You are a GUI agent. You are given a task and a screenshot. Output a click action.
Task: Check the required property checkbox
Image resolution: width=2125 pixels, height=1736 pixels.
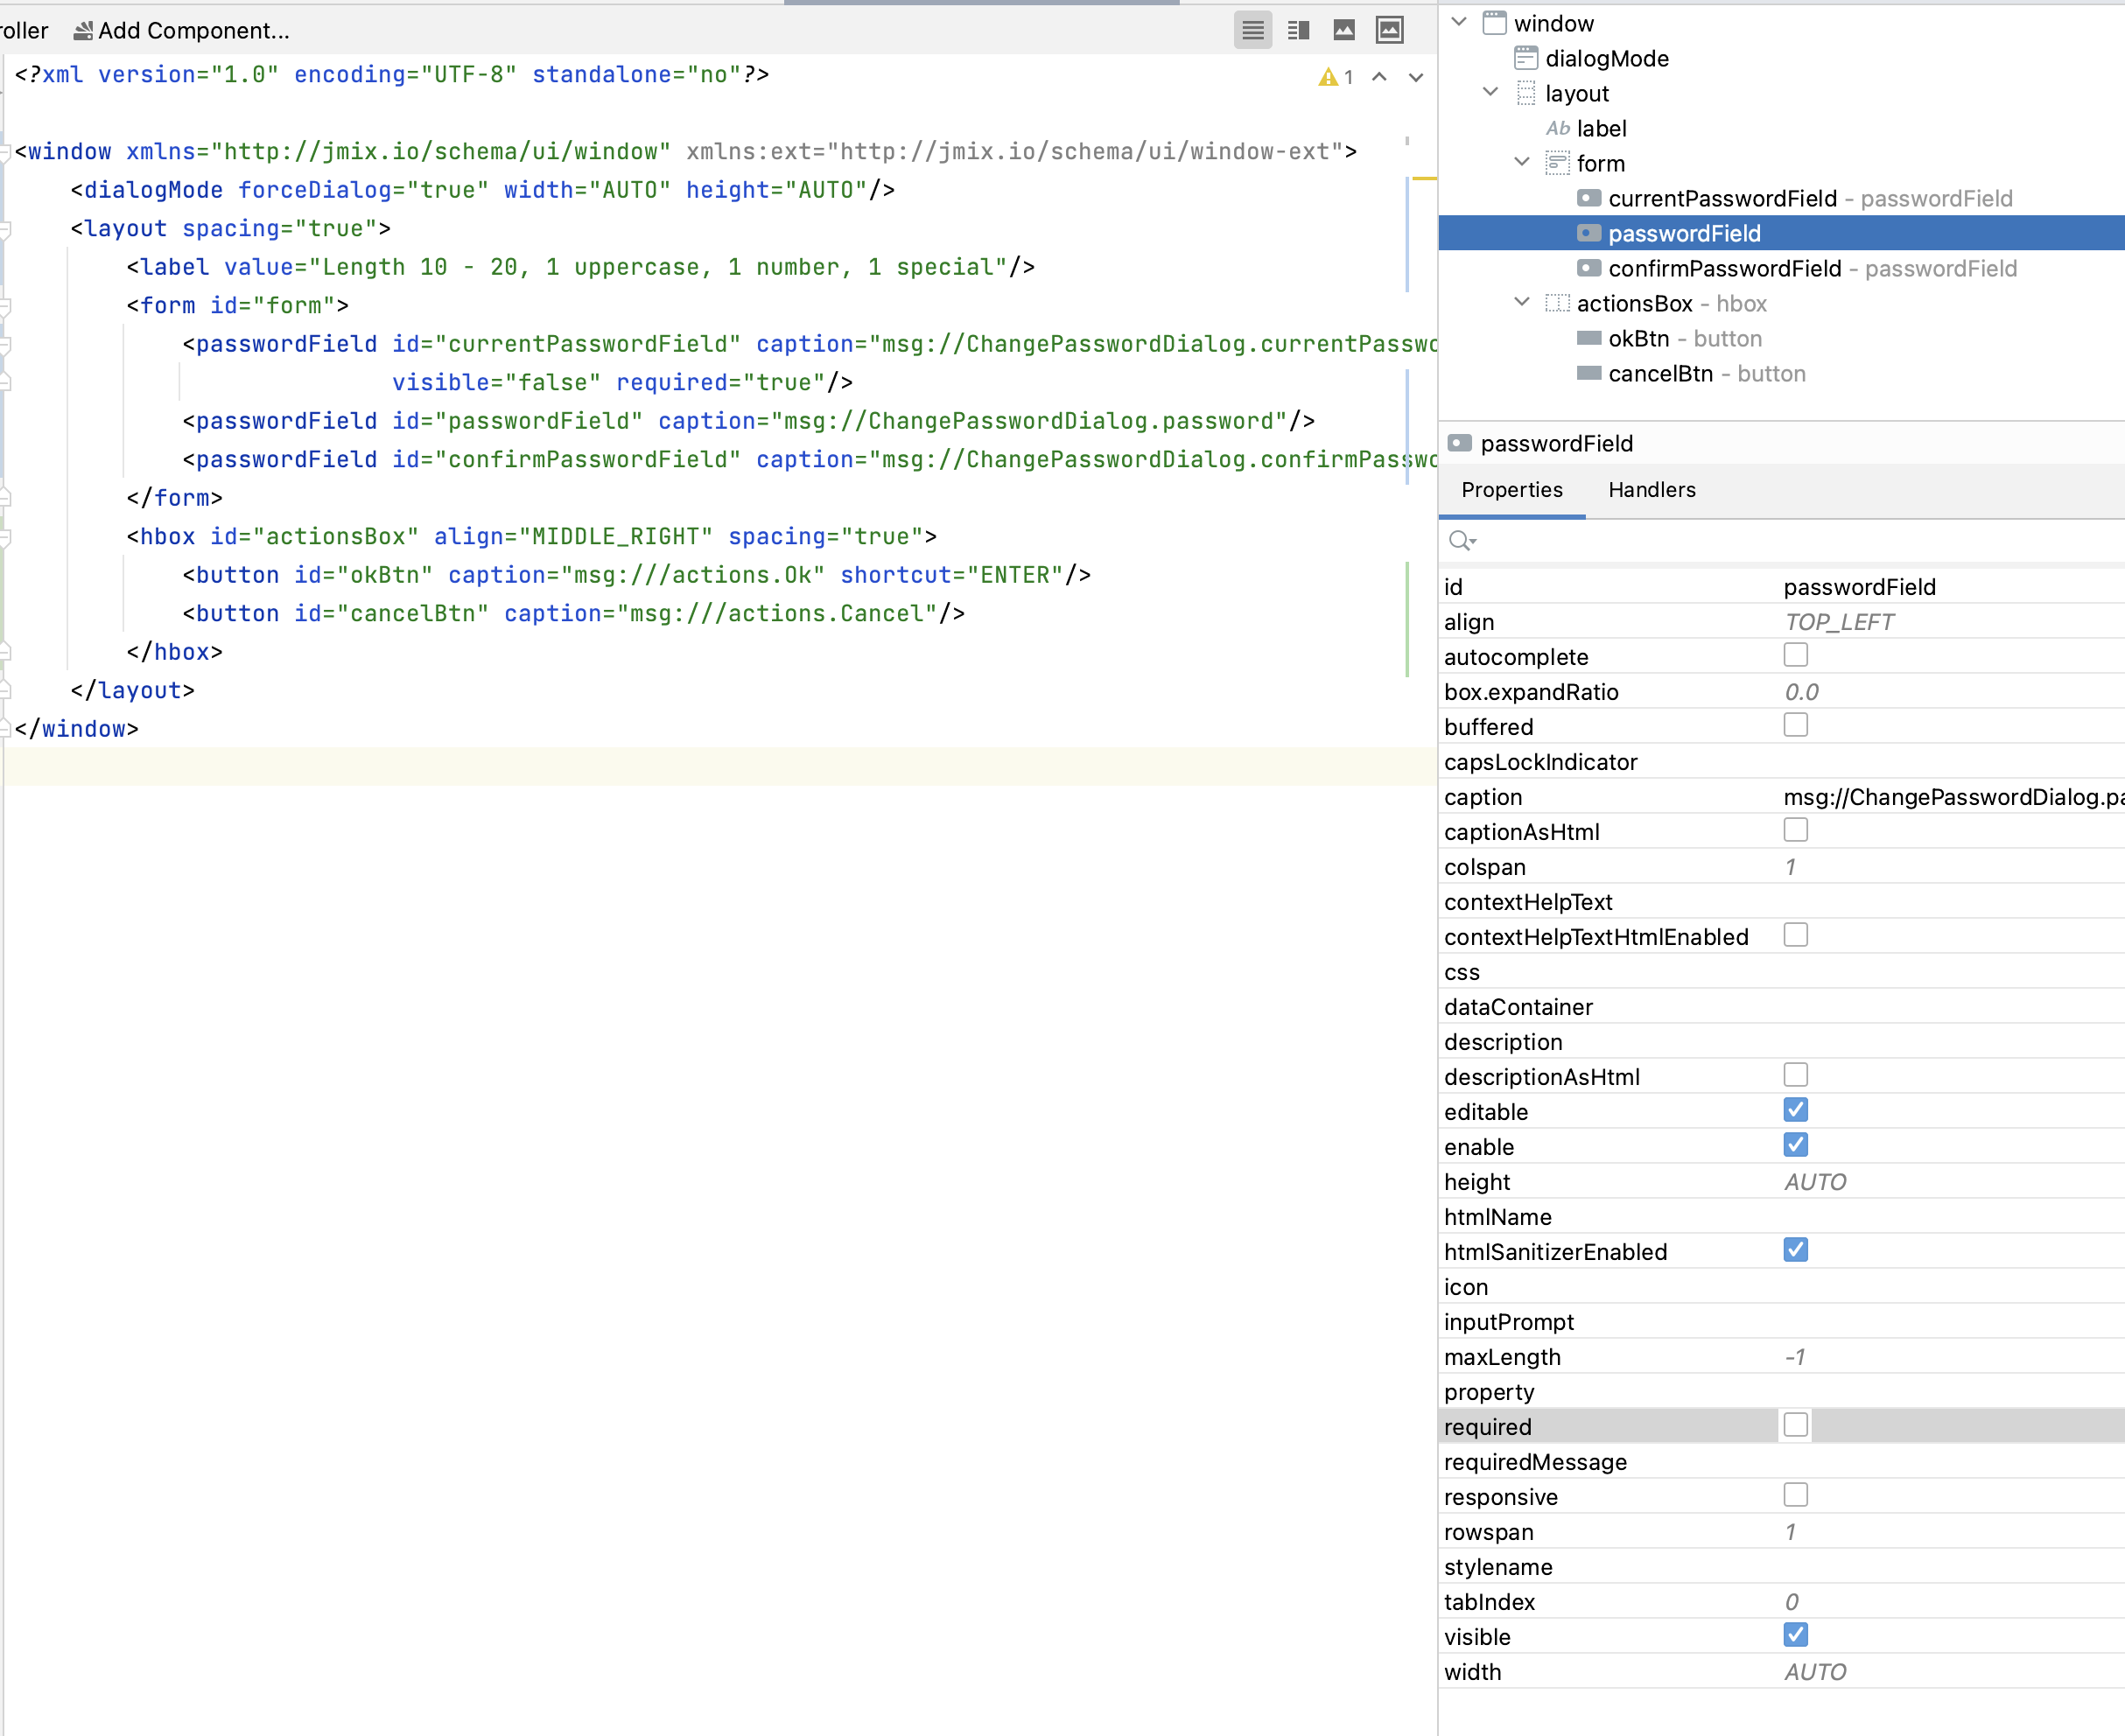(x=1795, y=1425)
